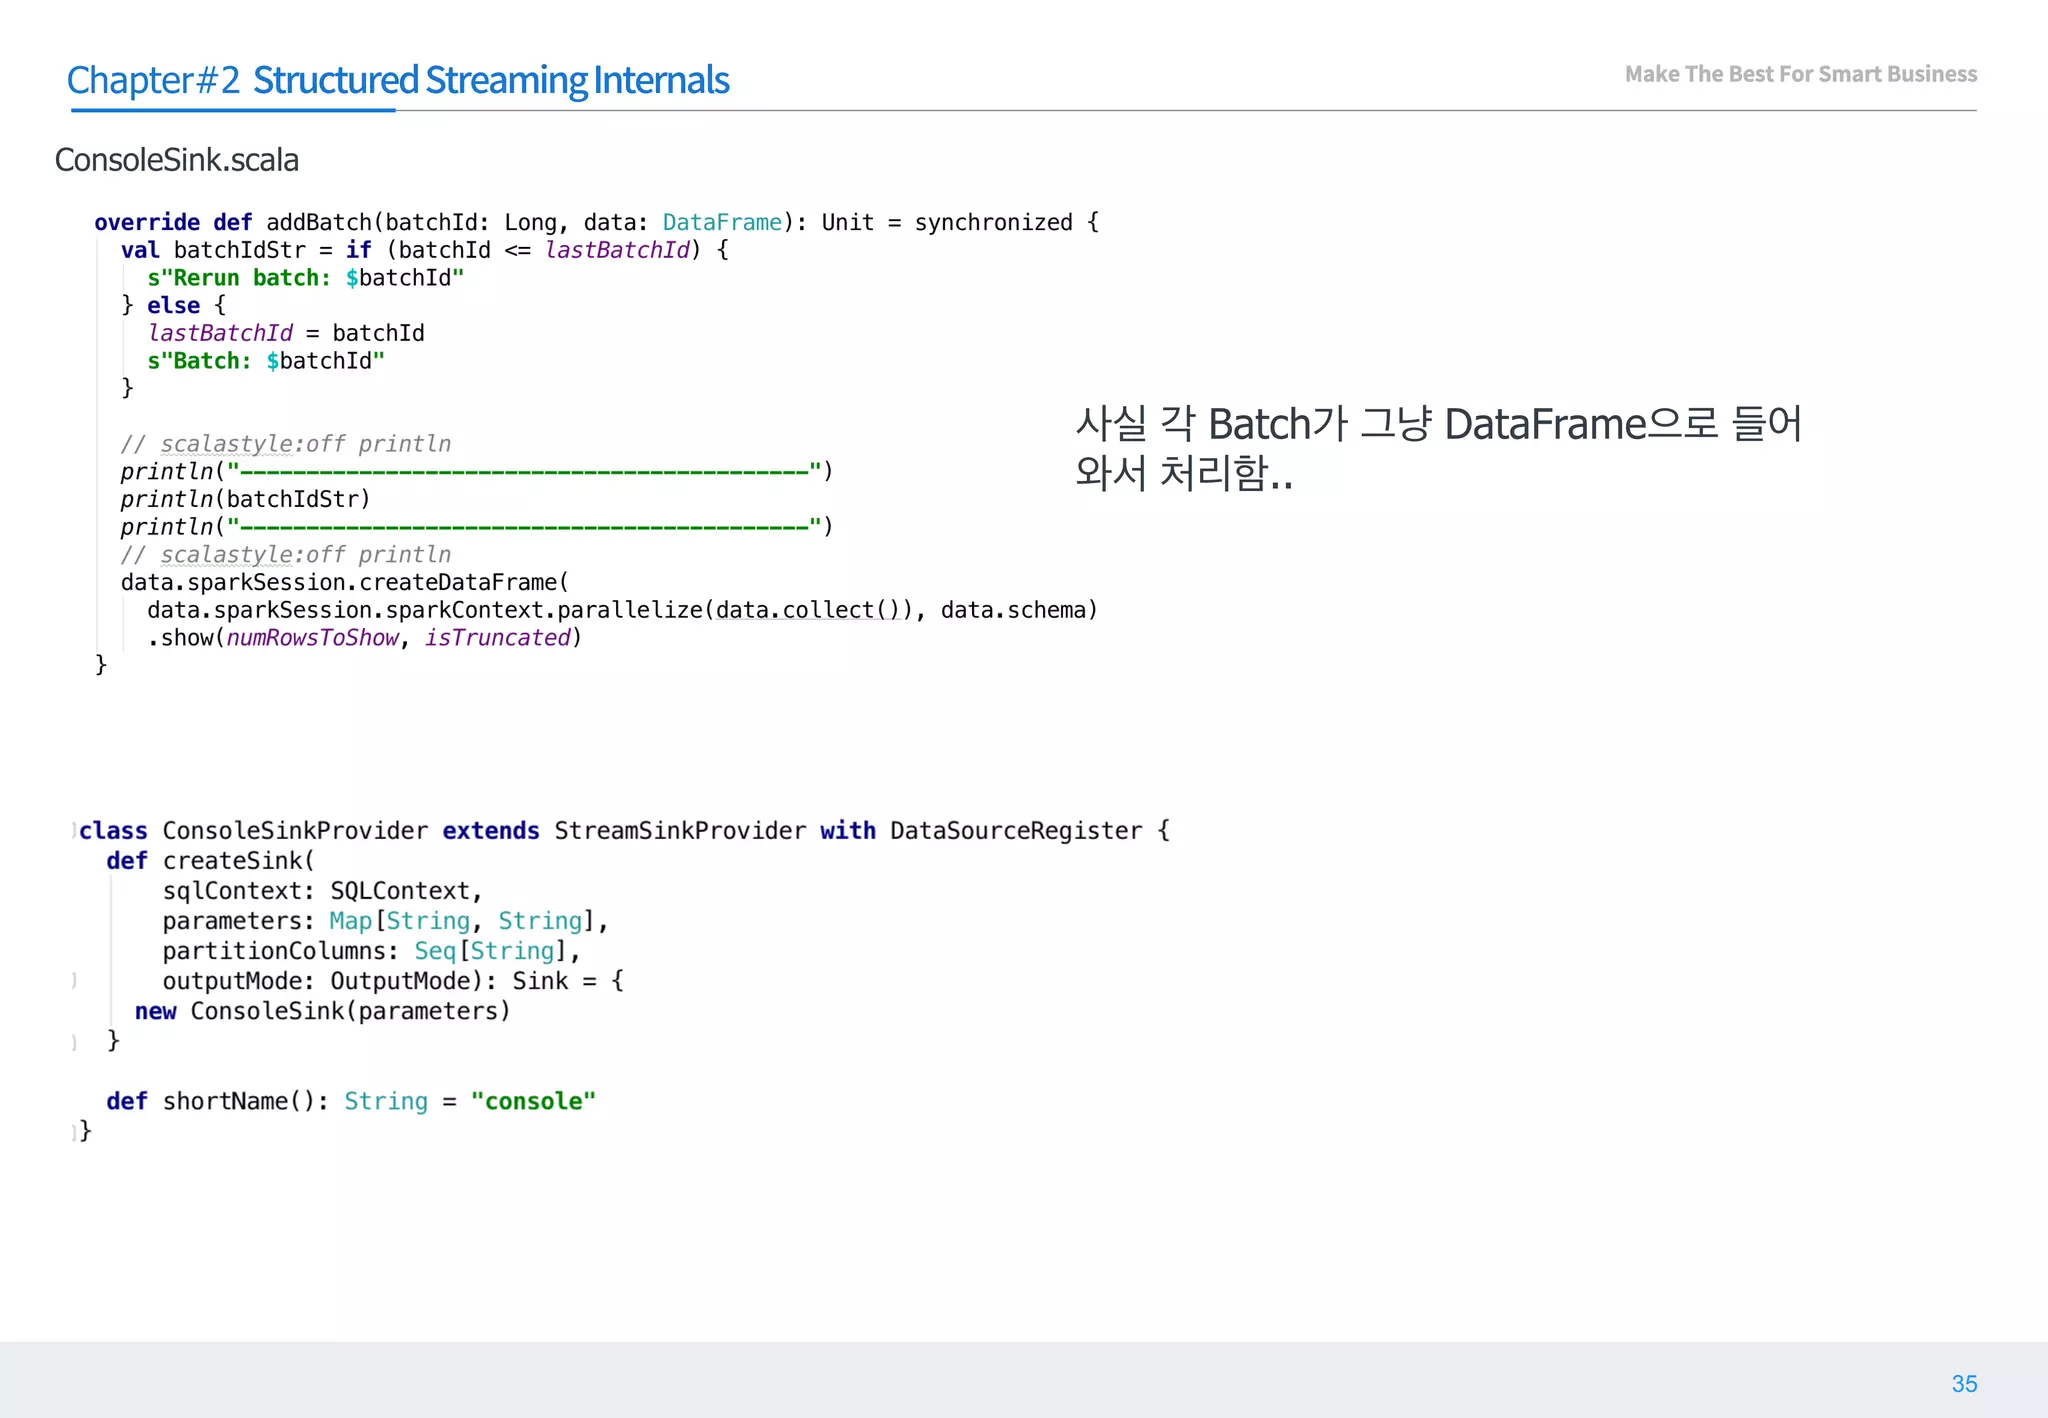This screenshot has height=1418, width=2048.
Task: Click the 'data.sparkSession.createDataFrame(' line
Action: click(x=345, y=582)
